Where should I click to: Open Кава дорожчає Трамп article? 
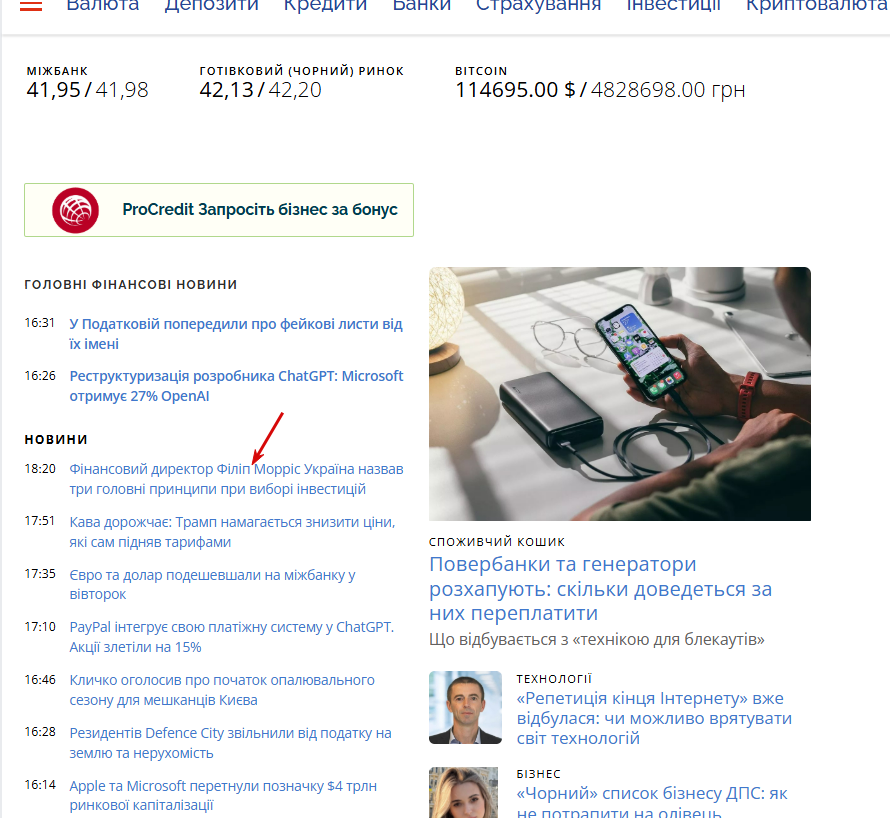[x=232, y=532]
